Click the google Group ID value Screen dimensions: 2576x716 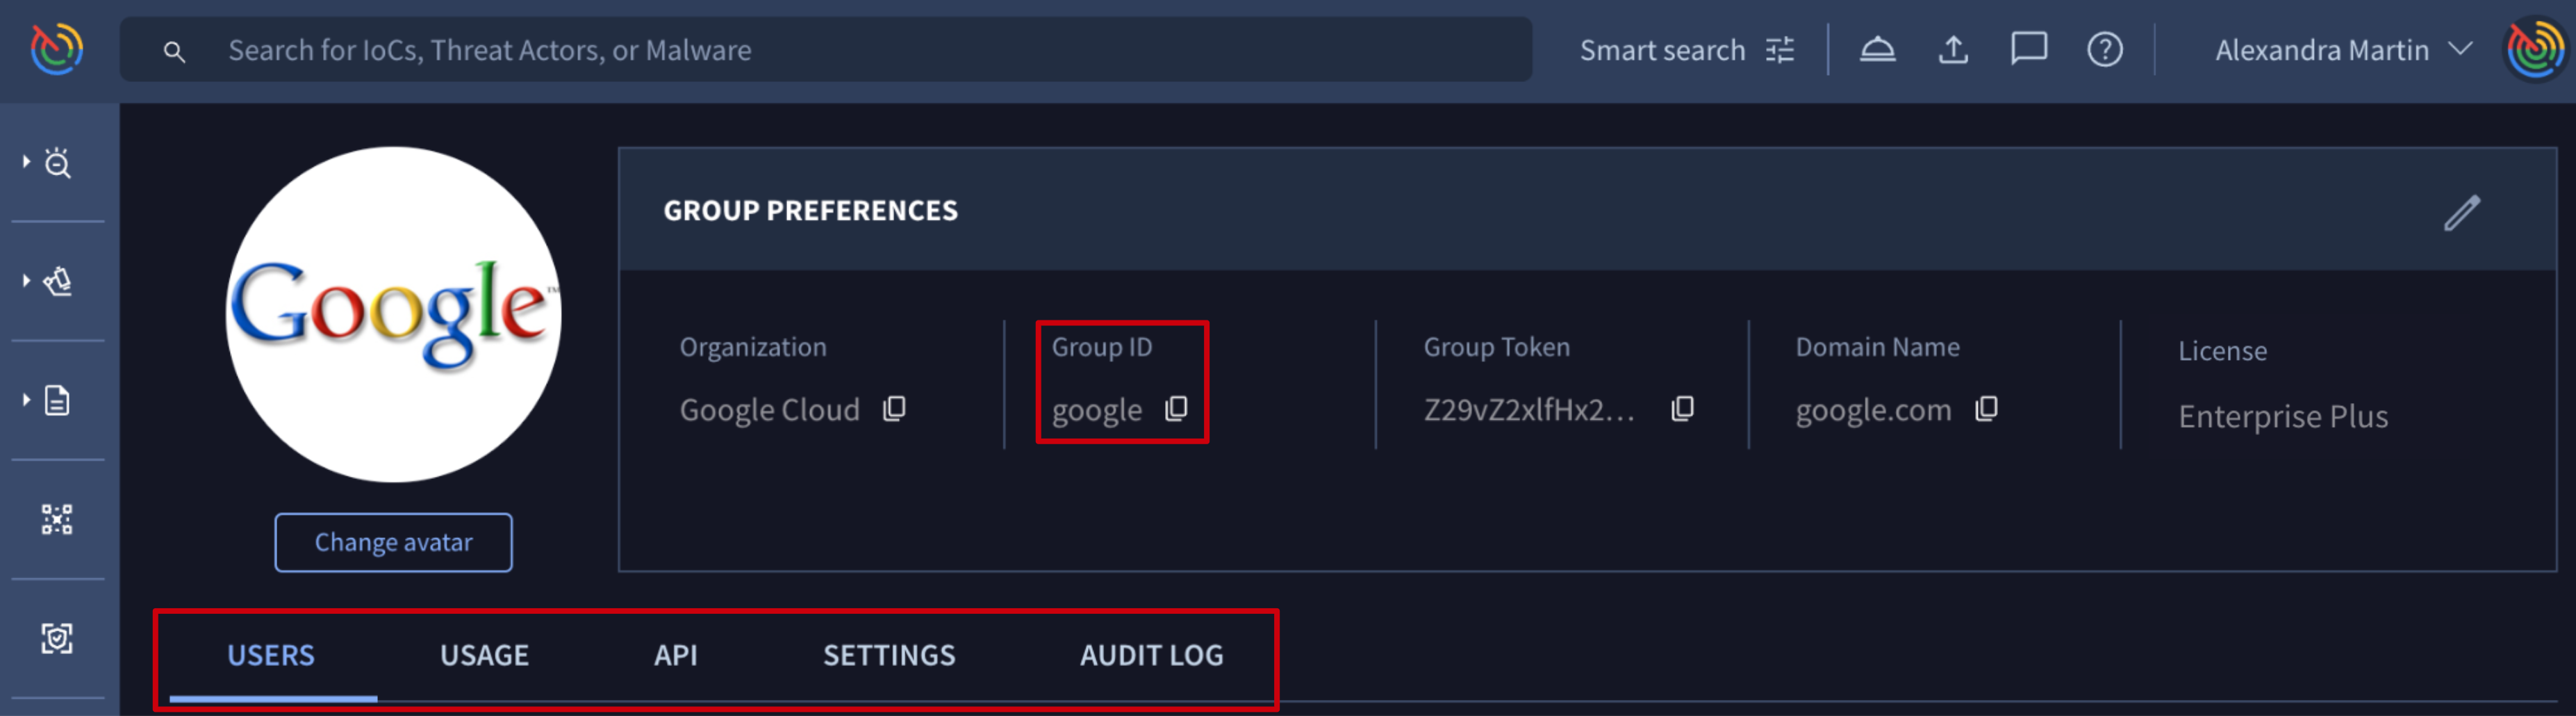tap(1096, 410)
